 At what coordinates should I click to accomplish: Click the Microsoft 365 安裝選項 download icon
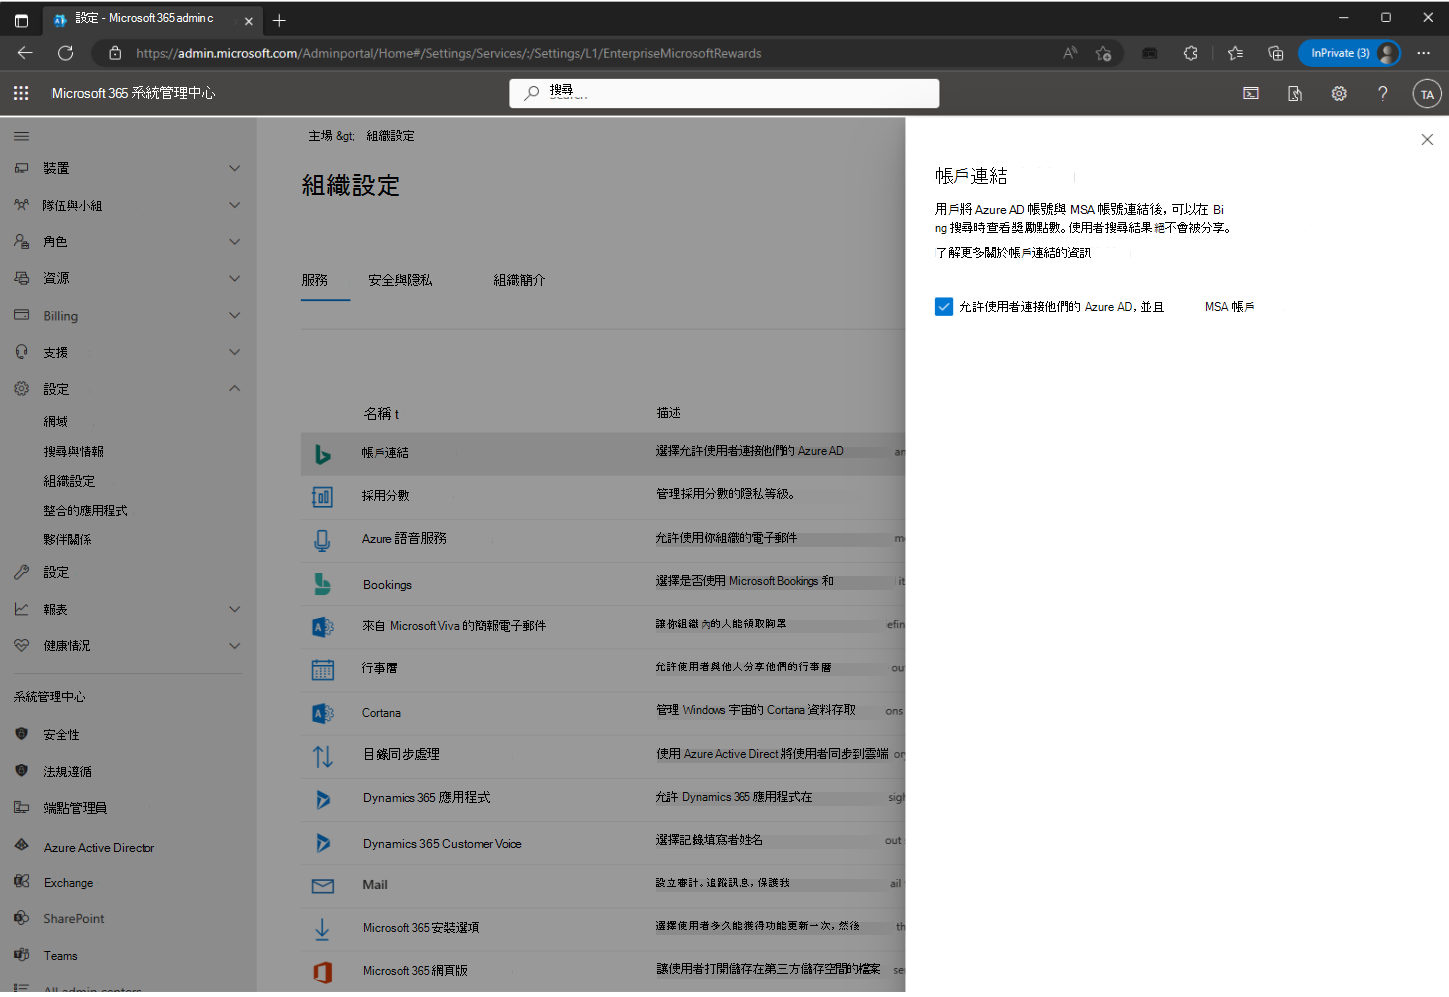[x=322, y=929]
